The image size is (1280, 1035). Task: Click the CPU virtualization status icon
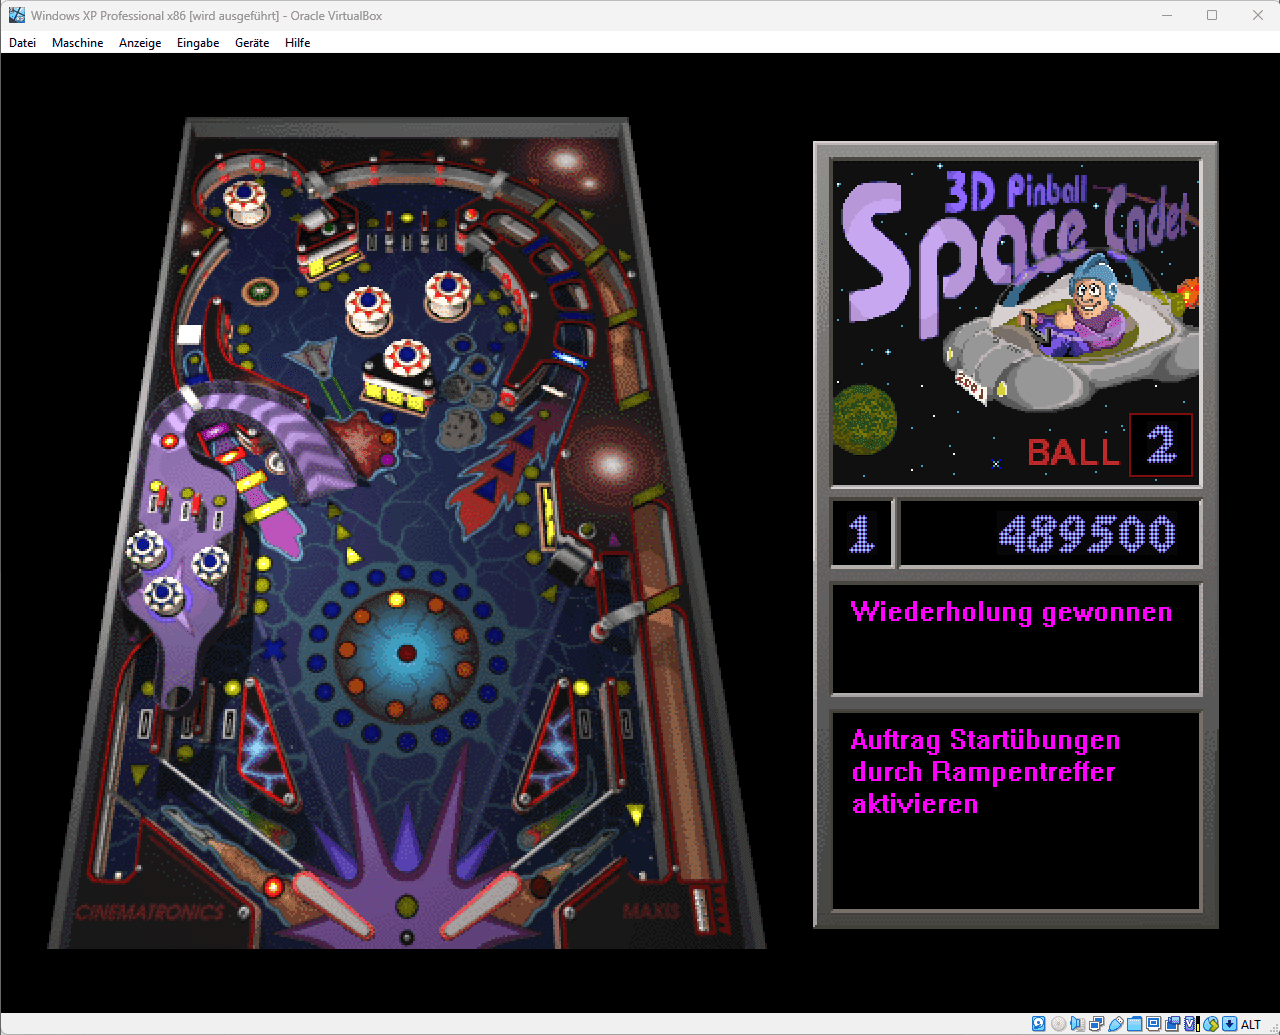(x=1192, y=1024)
